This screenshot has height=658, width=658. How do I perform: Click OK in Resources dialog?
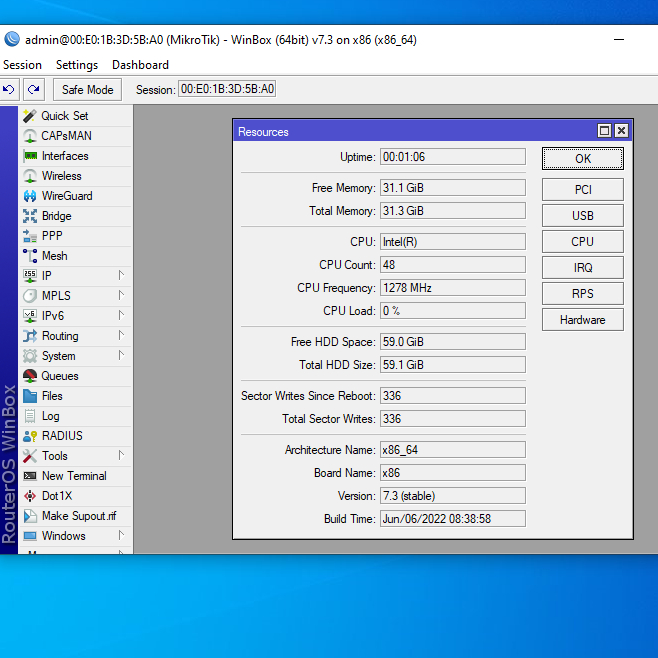tap(582, 159)
